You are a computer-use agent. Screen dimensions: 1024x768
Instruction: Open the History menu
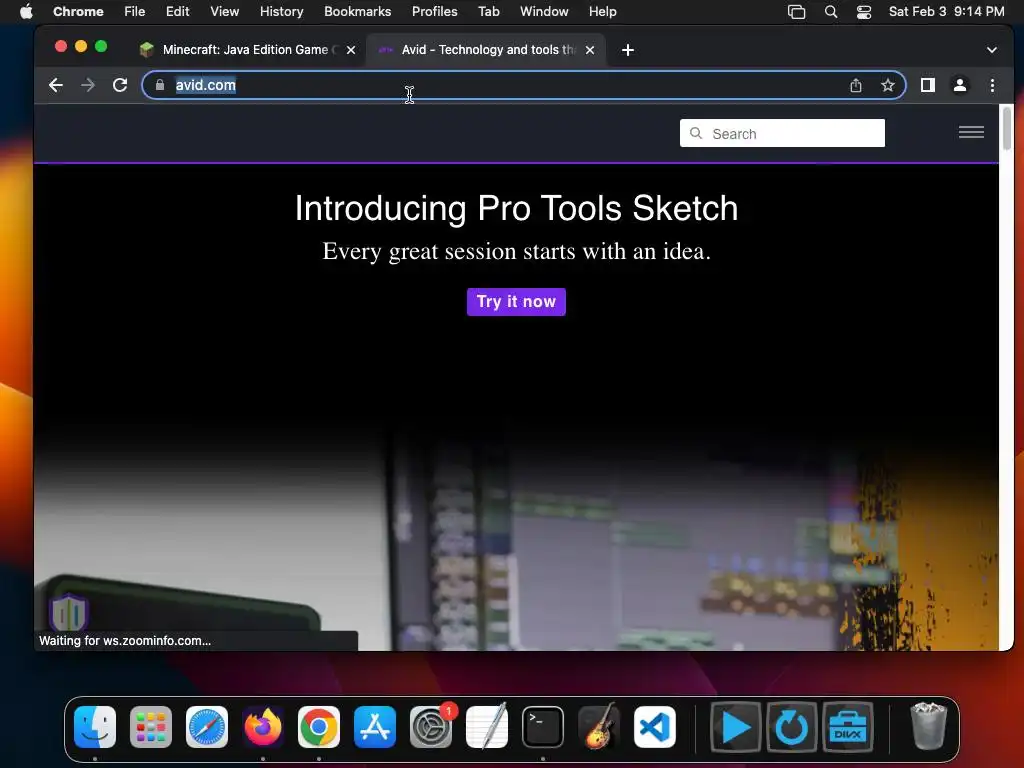[281, 12]
